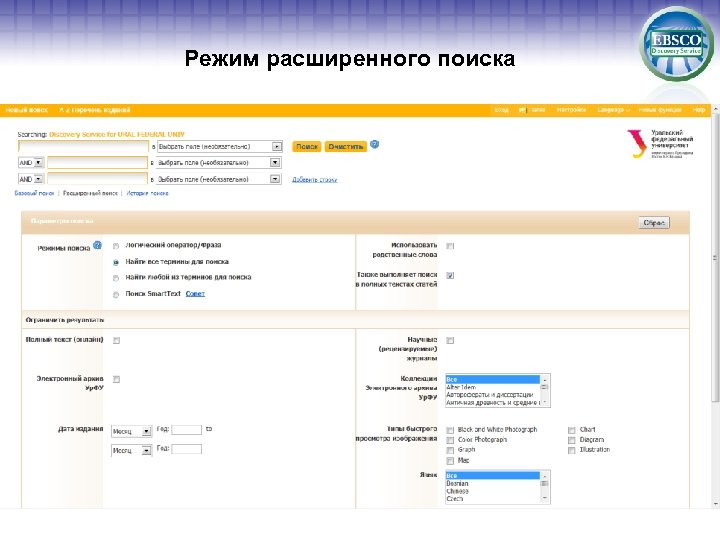Check Illustration image type checkbox
The height and width of the screenshot is (540, 720).
point(572,450)
